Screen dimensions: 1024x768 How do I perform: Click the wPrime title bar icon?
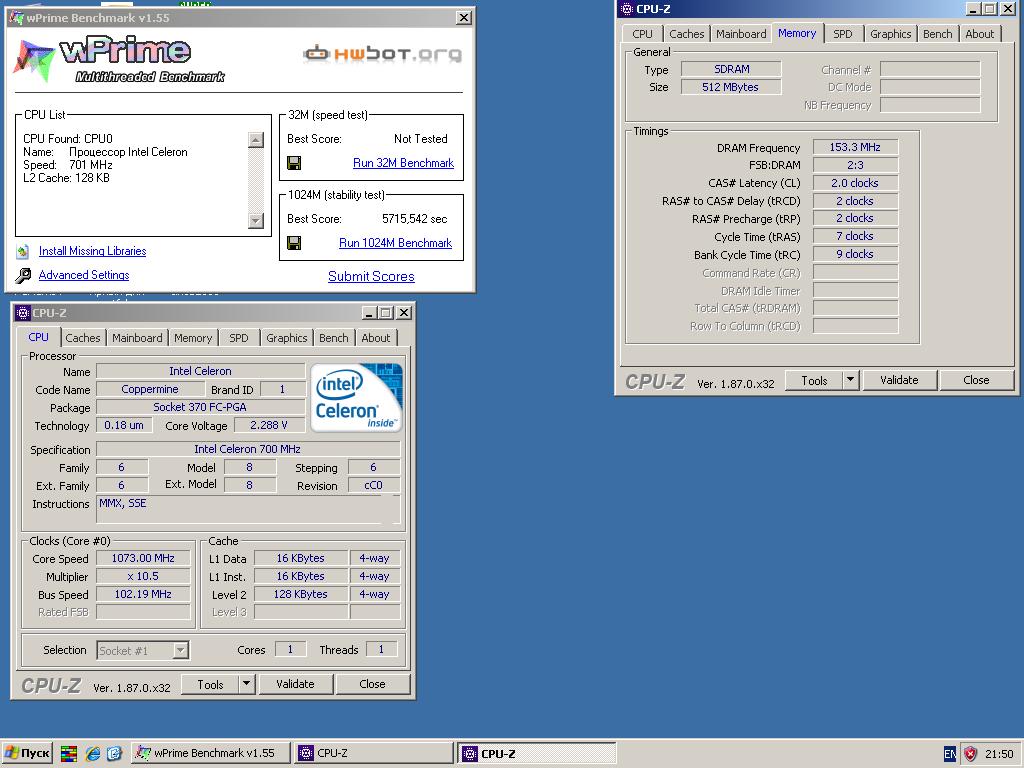(16, 18)
